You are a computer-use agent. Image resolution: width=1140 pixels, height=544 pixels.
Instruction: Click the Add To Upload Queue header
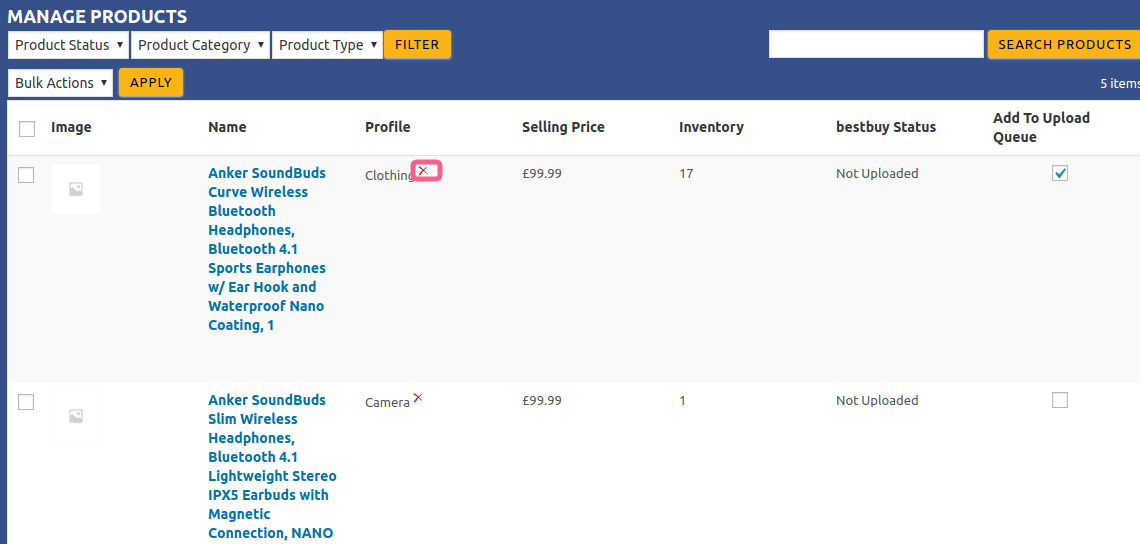click(x=1041, y=127)
